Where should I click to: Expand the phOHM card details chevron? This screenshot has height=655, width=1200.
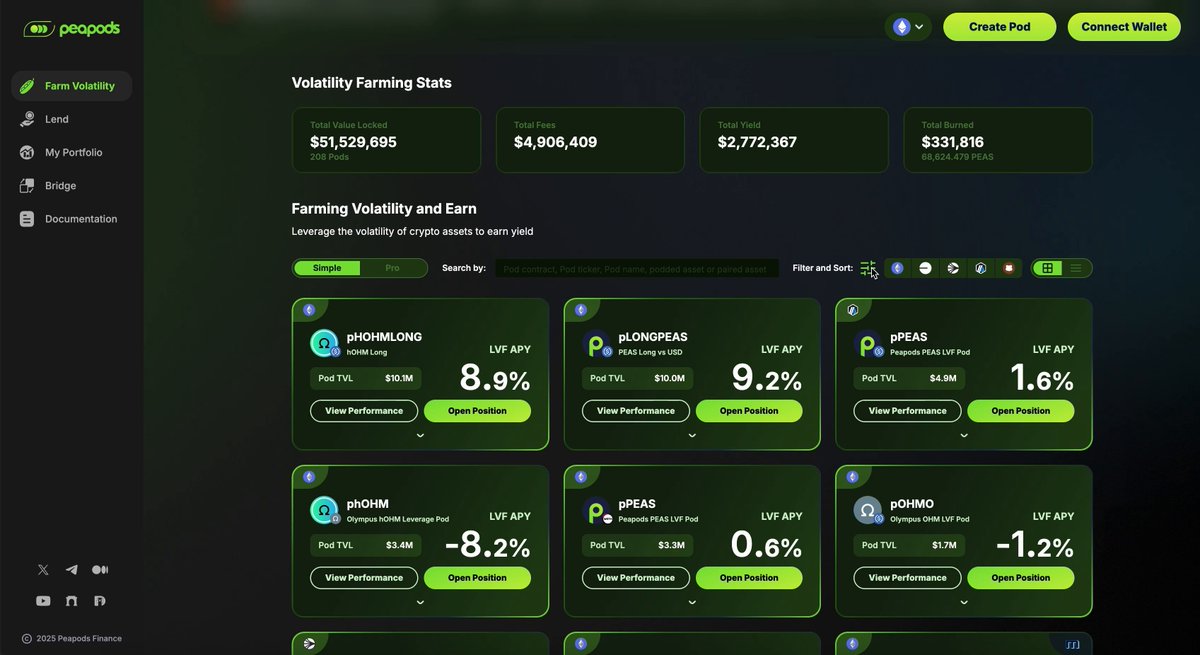420,602
